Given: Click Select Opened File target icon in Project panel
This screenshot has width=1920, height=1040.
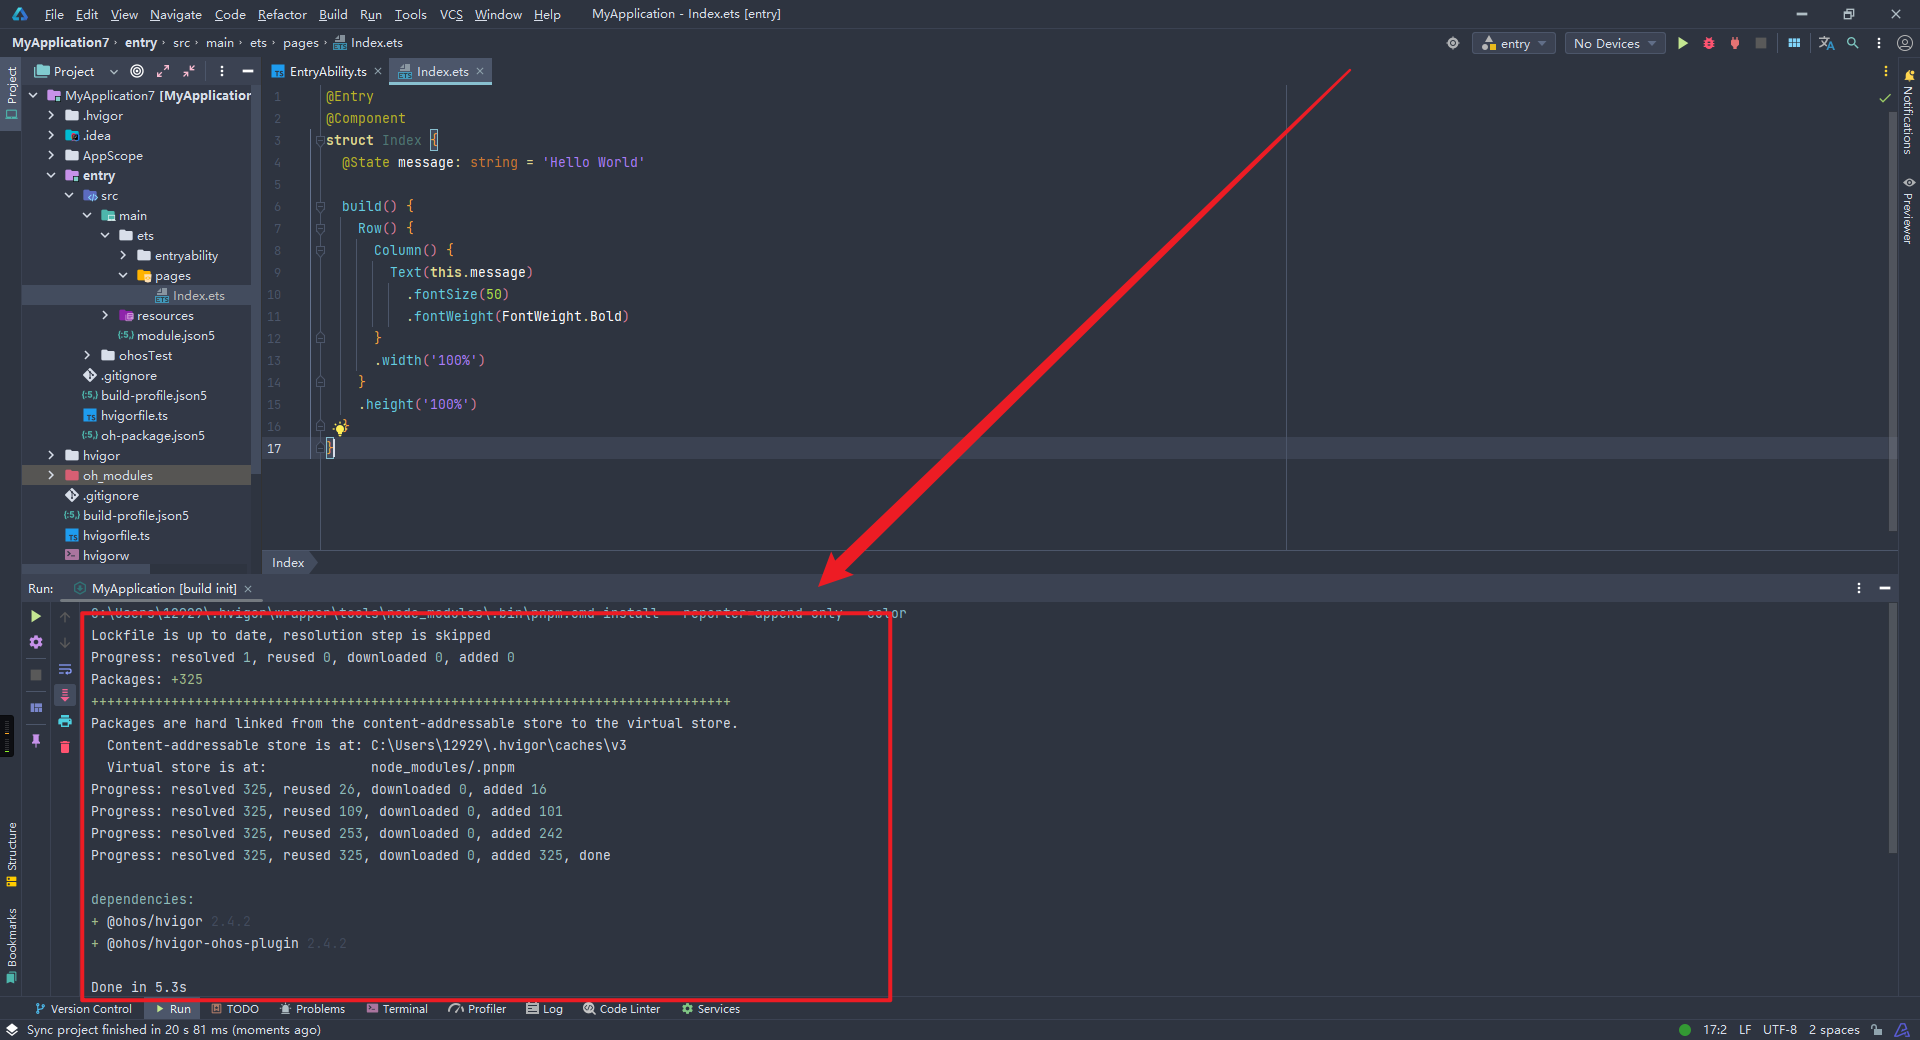Looking at the screenshot, I should coord(137,71).
